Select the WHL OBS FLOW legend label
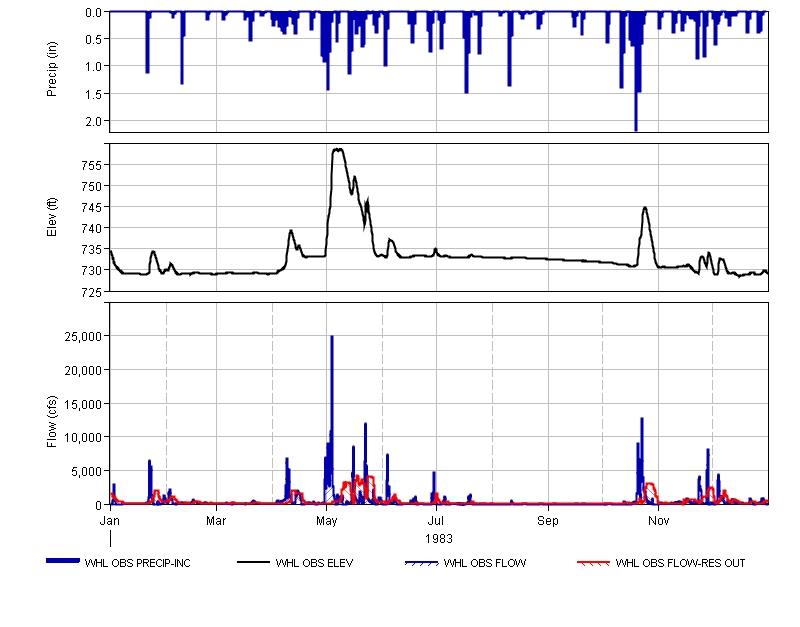The height and width of the screenshot is (627, 800). tap(485, 563)
